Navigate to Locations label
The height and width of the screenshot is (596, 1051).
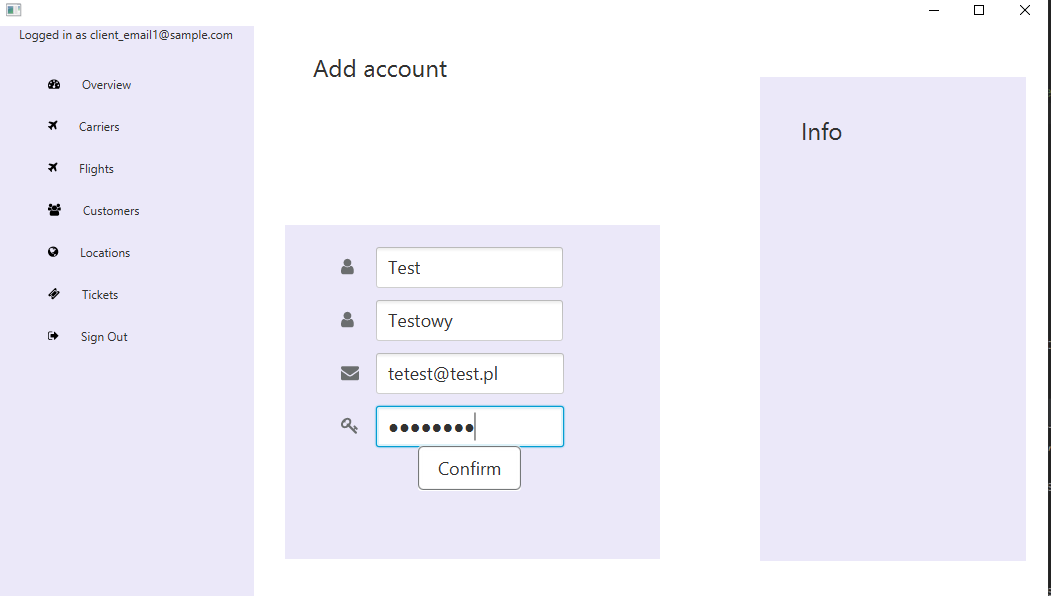105,253
